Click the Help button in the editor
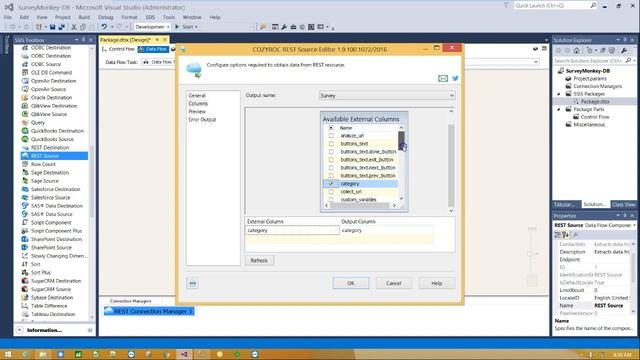This screenshot has width=640, height=360. 437,283
